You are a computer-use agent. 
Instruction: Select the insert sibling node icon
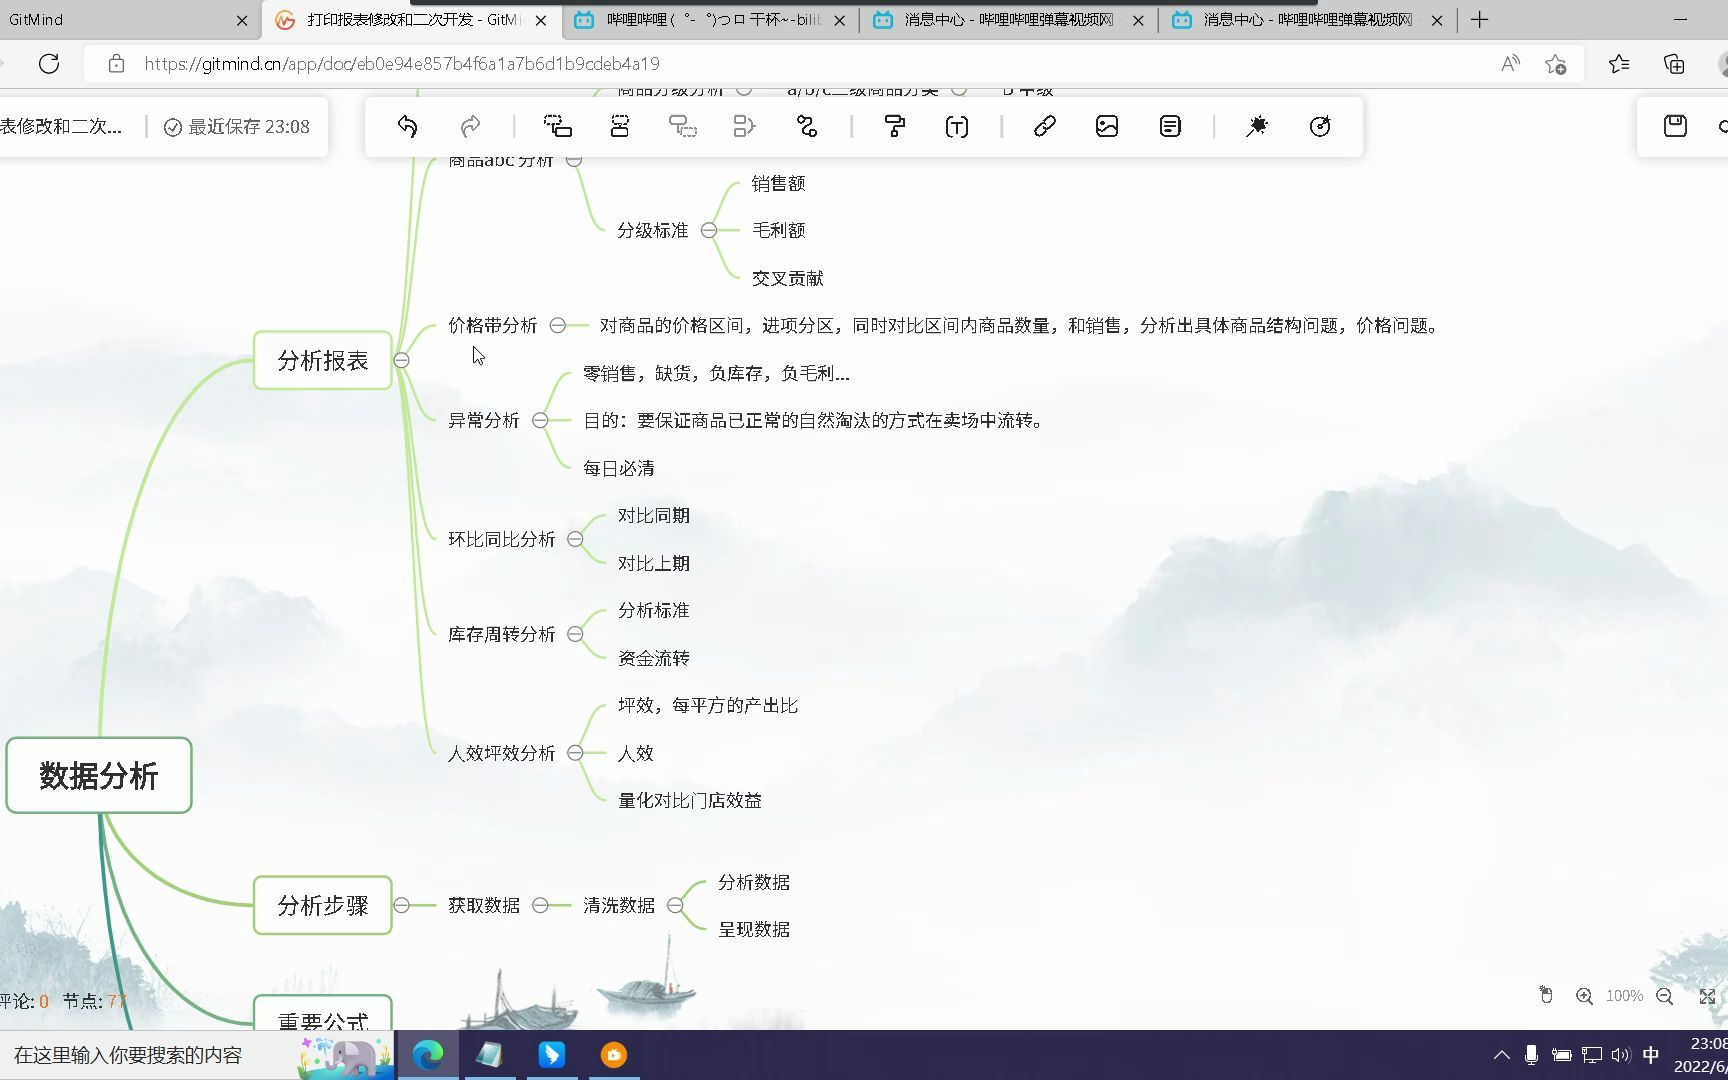tap(557, 126)
